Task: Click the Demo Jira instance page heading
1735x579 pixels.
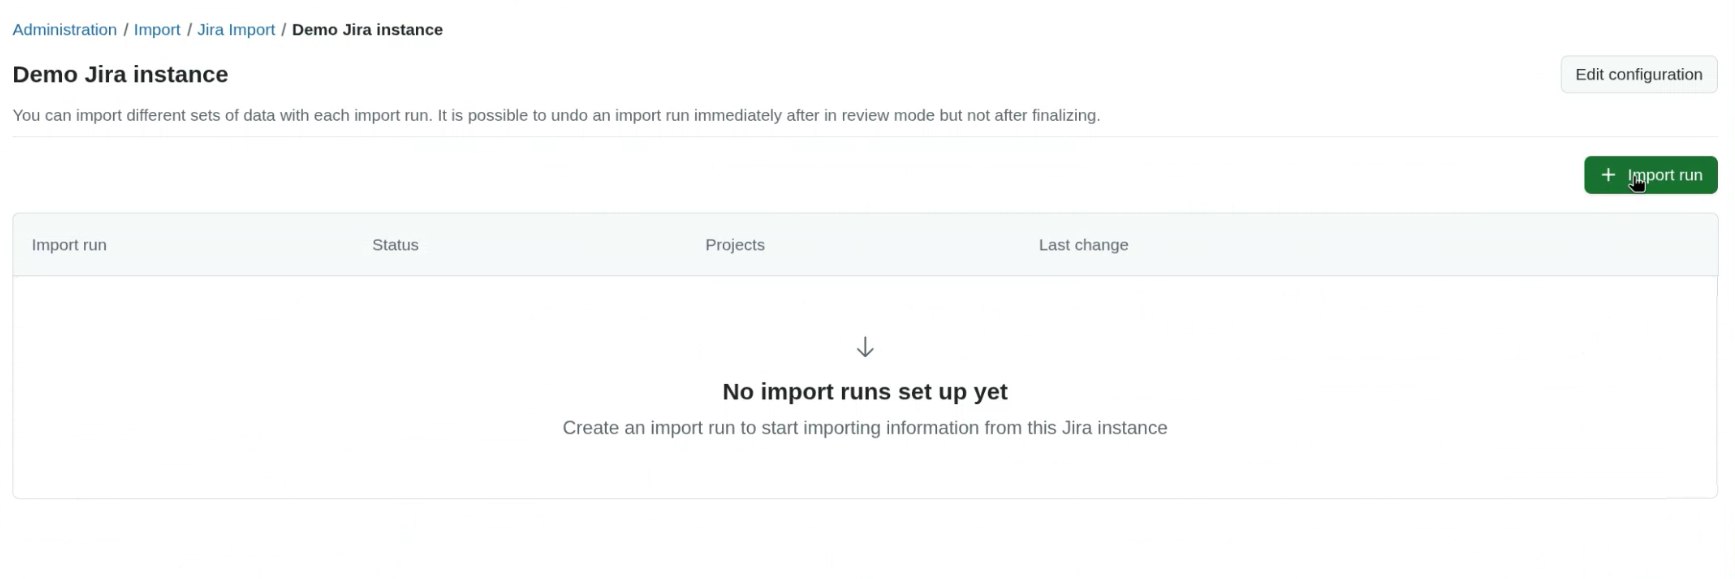Action: pyautogui.click(x=120, y=74)
